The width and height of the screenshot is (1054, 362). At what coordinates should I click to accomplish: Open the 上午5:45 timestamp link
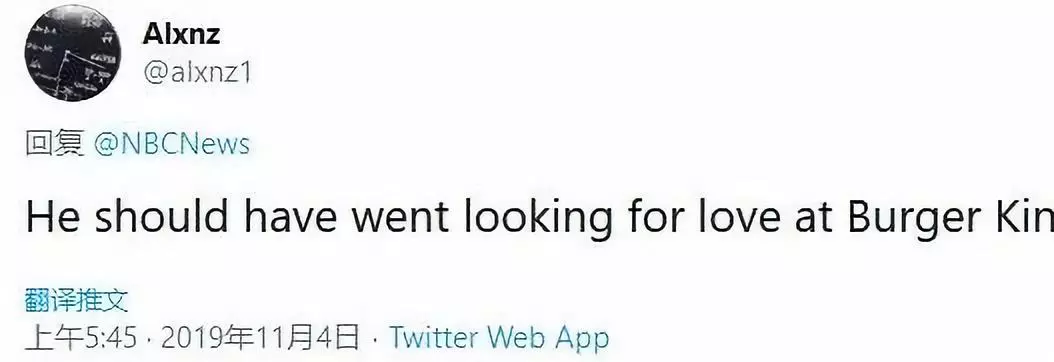click(x=81, y=337)
